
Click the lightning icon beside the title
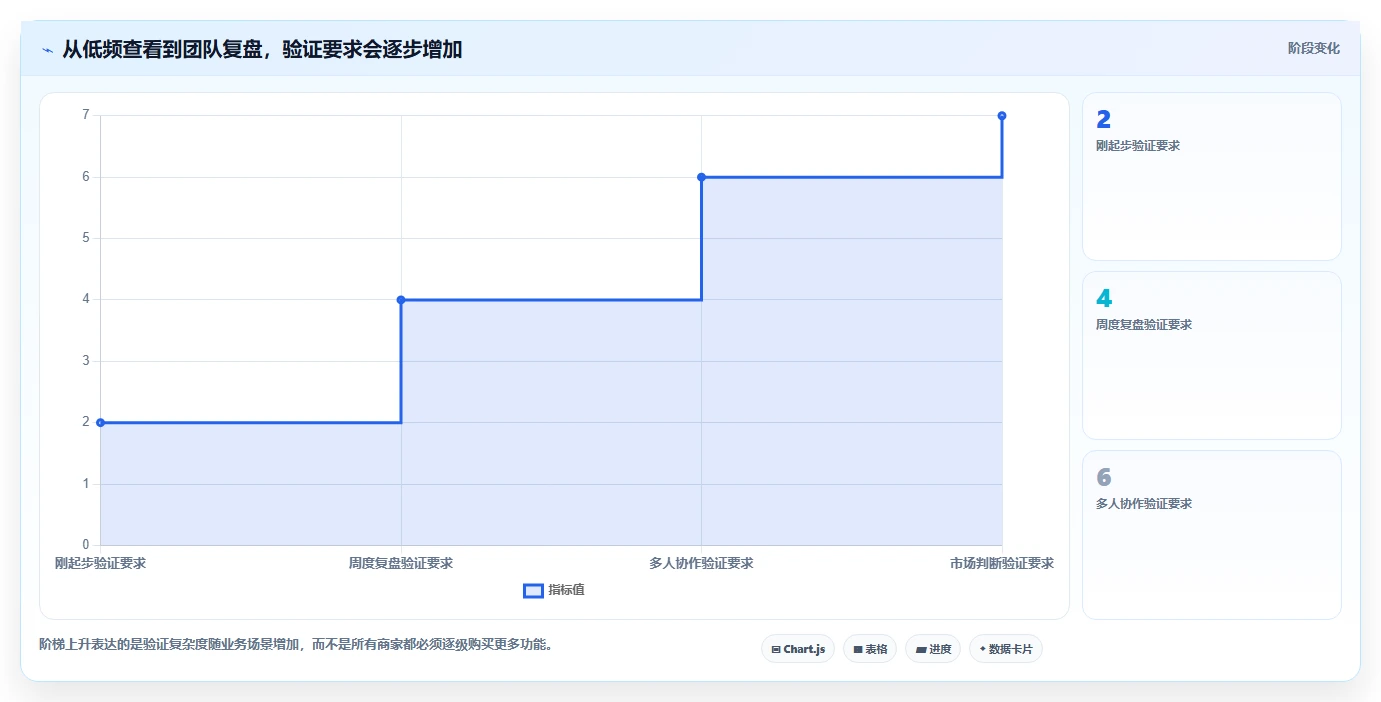[x=48, y=49]
